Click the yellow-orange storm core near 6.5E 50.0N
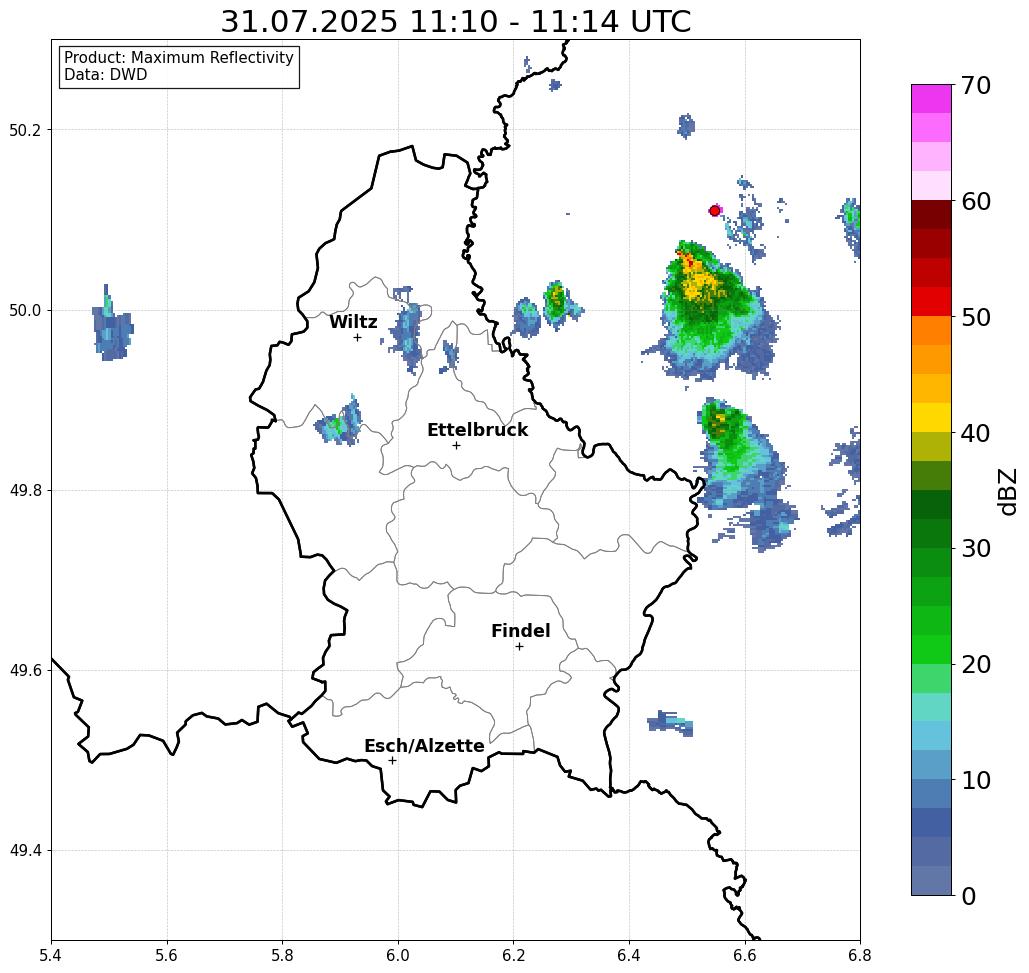 [x=700, y=281]
